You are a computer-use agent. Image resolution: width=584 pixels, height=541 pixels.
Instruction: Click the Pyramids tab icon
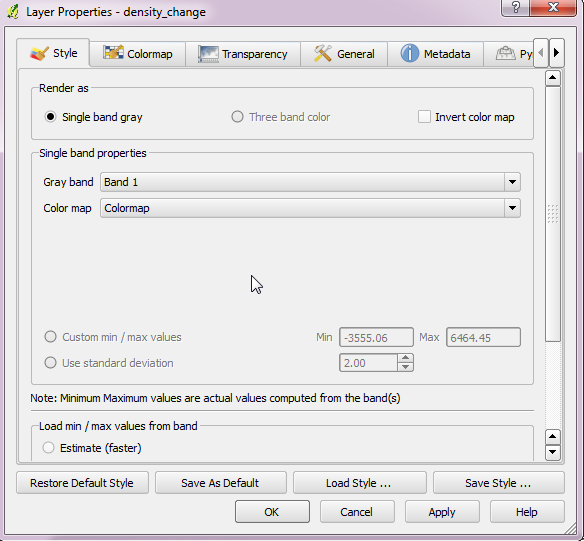[x=505, y=54]
